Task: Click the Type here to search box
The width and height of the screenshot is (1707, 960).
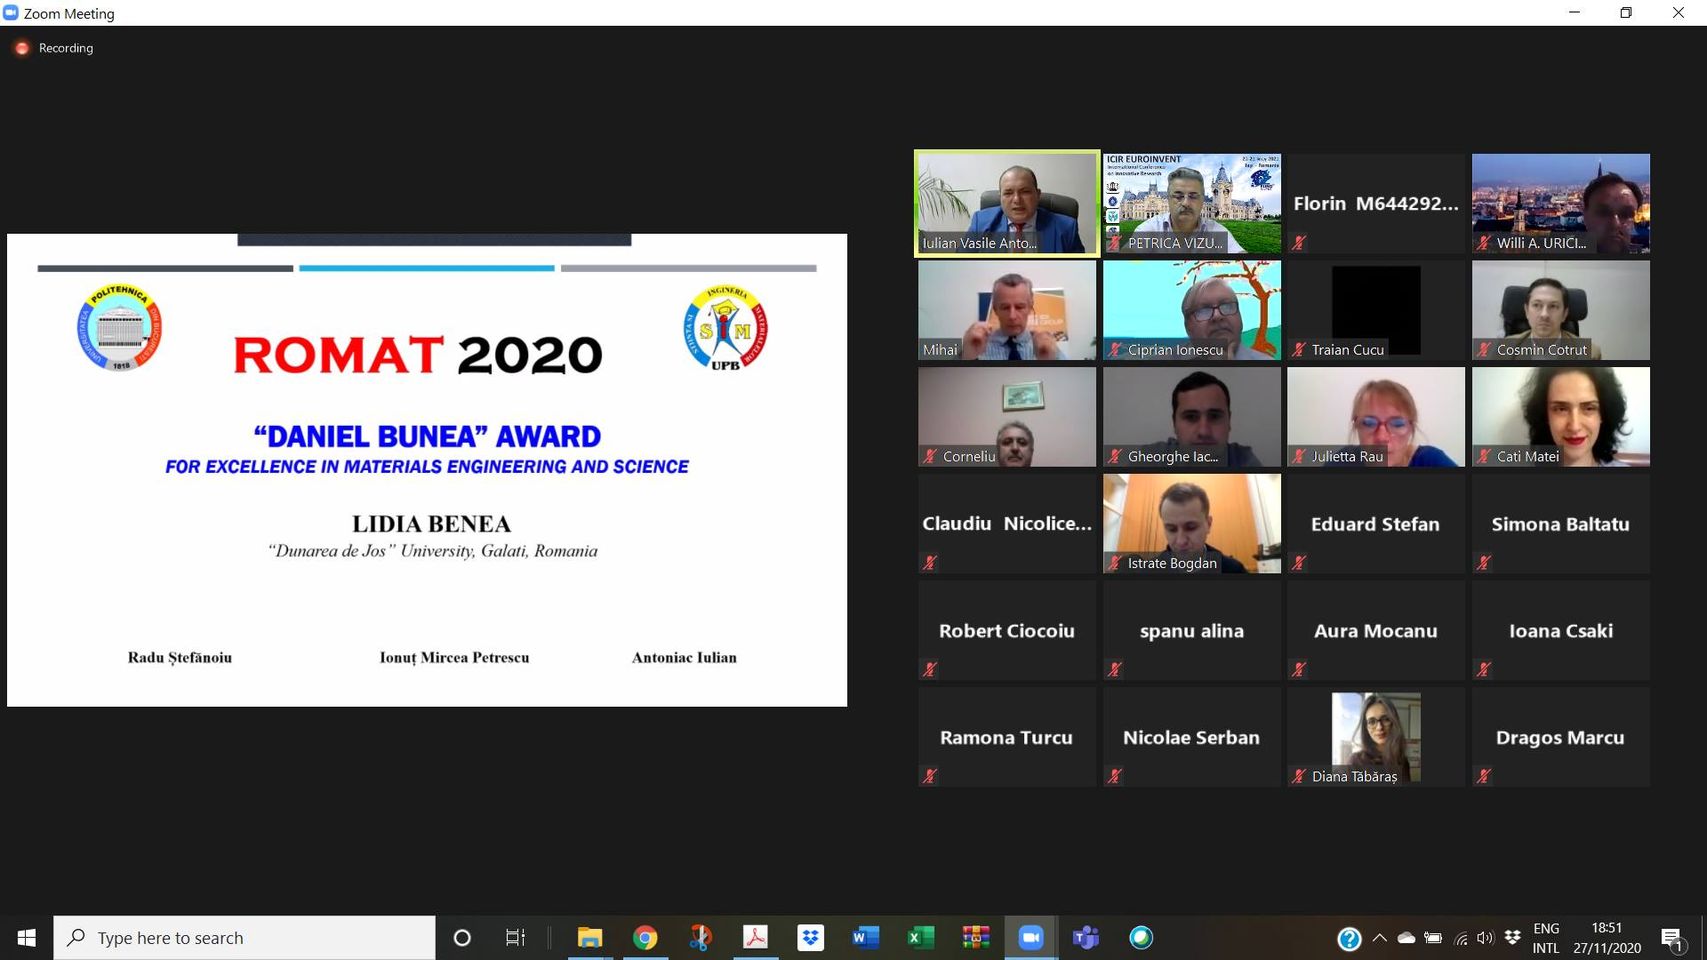Action: (x=245, y=938)
